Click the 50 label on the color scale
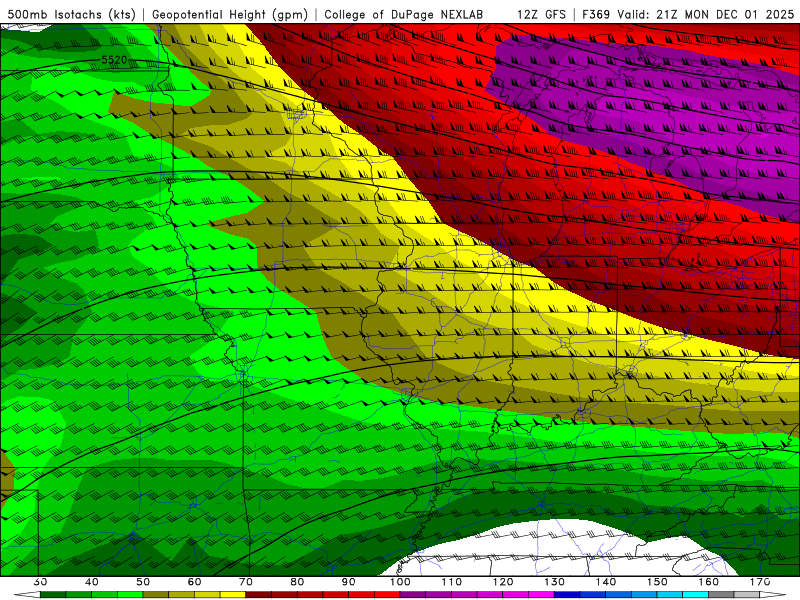Screen dimensions: 800x600 [143, 582]
